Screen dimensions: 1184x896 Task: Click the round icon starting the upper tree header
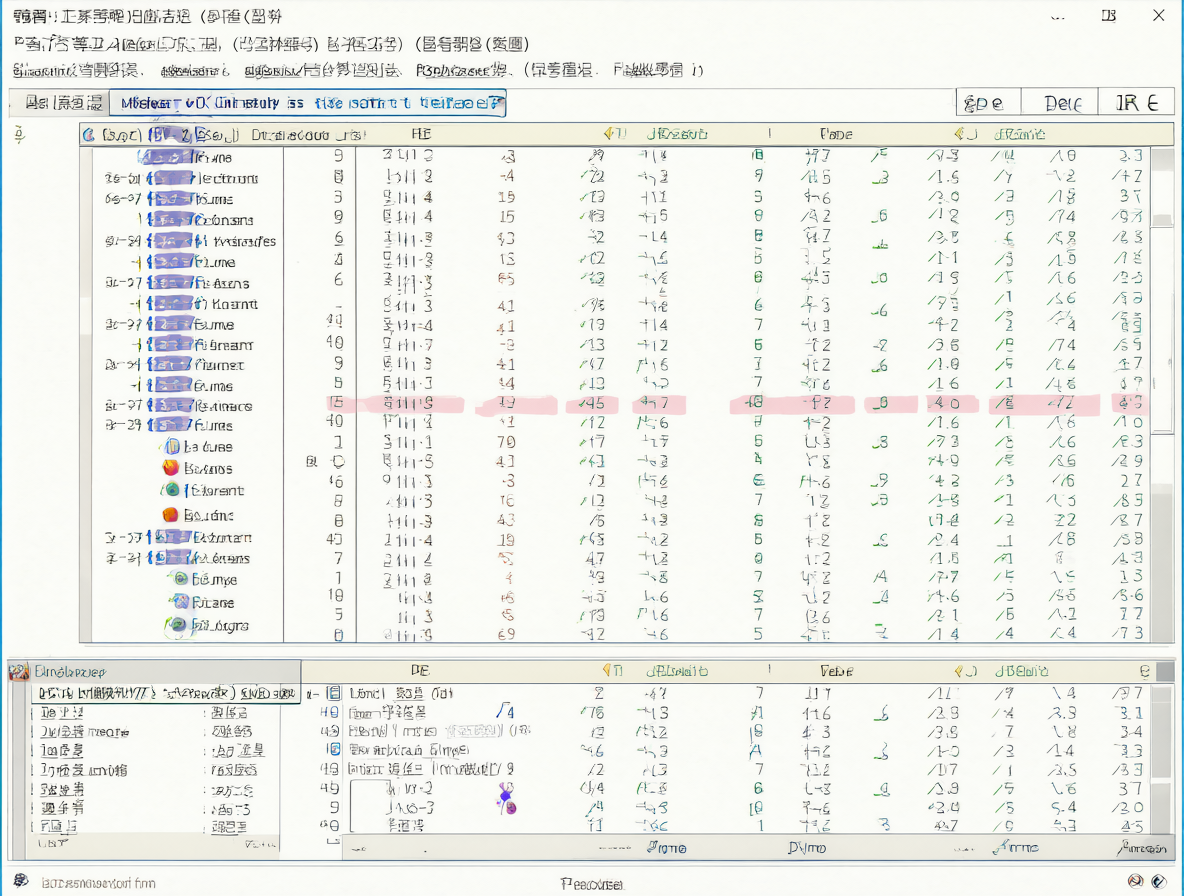pos(89,134)
